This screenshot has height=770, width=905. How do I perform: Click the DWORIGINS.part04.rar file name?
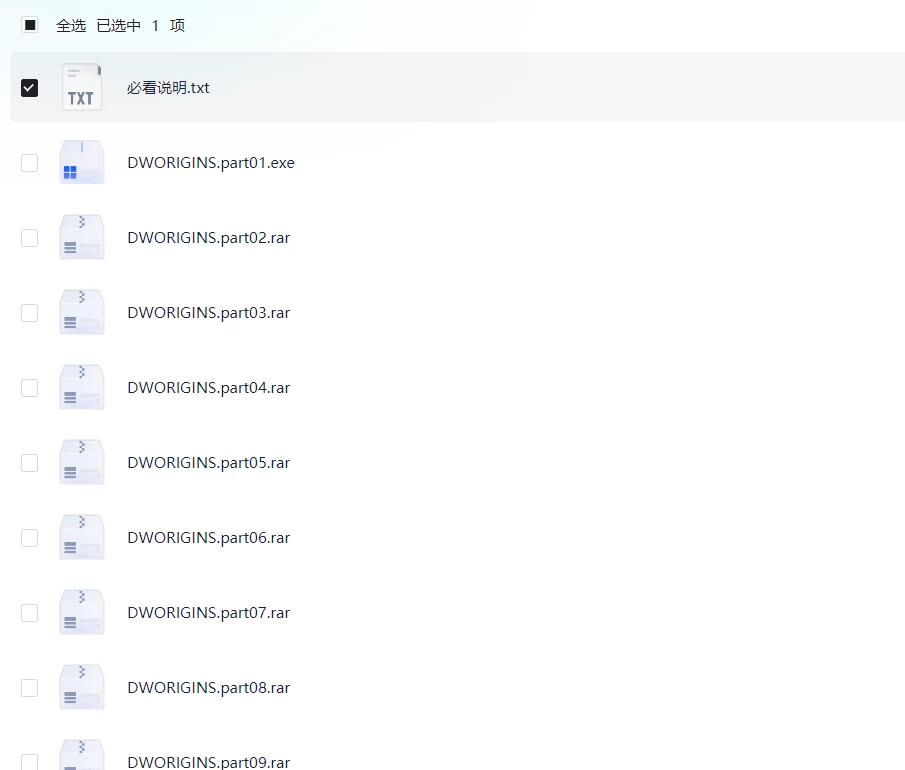click(x=209, y=388)
